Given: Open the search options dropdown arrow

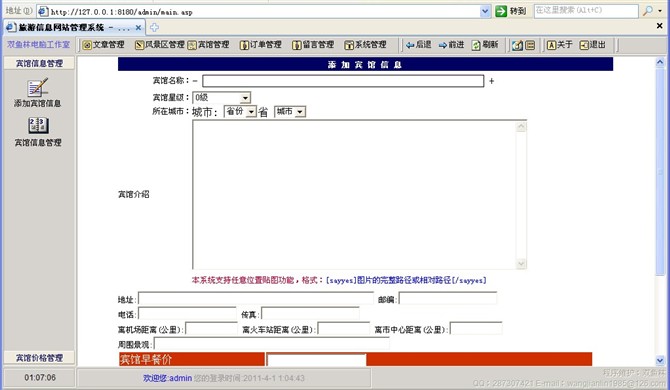Looking at the screenshot, I should click(660, 11).
